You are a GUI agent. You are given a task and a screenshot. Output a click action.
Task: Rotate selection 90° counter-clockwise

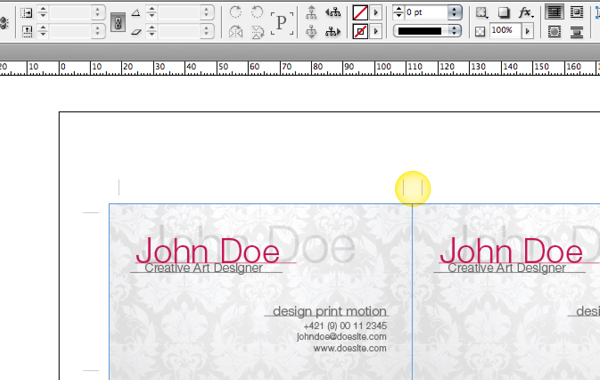257,12
